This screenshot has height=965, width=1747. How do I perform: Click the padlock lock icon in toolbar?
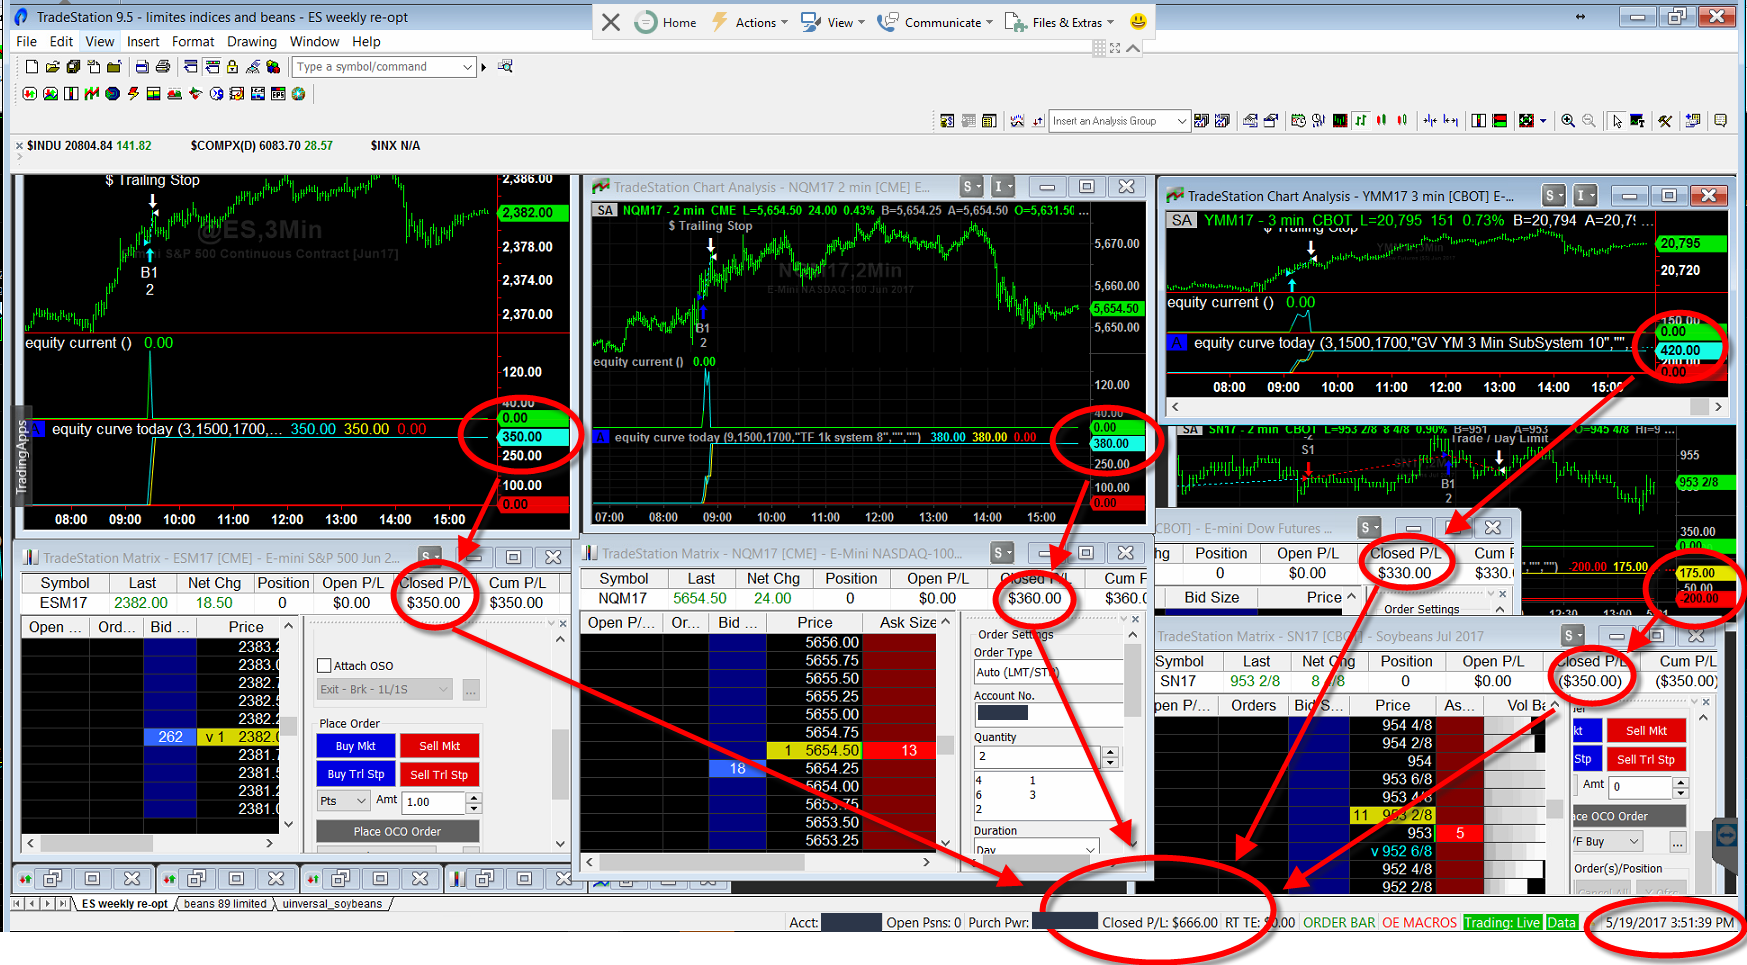(x=232, y=67)
